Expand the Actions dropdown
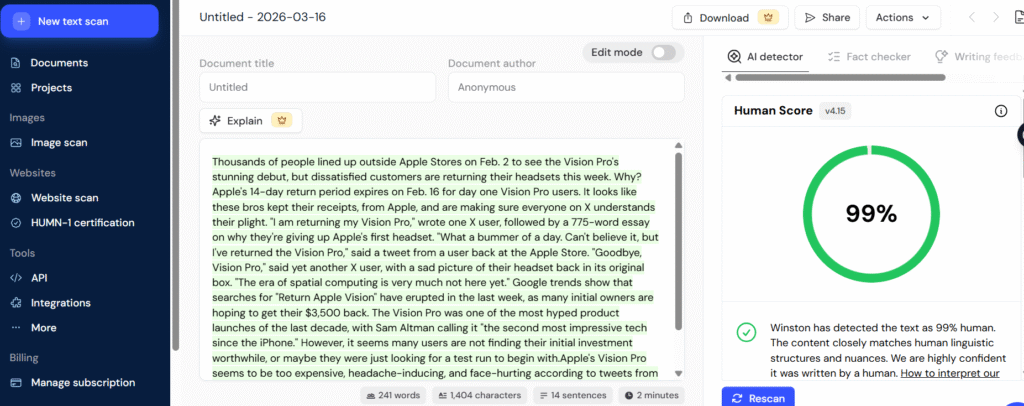The image size is (1024, 406). point(902,17)
